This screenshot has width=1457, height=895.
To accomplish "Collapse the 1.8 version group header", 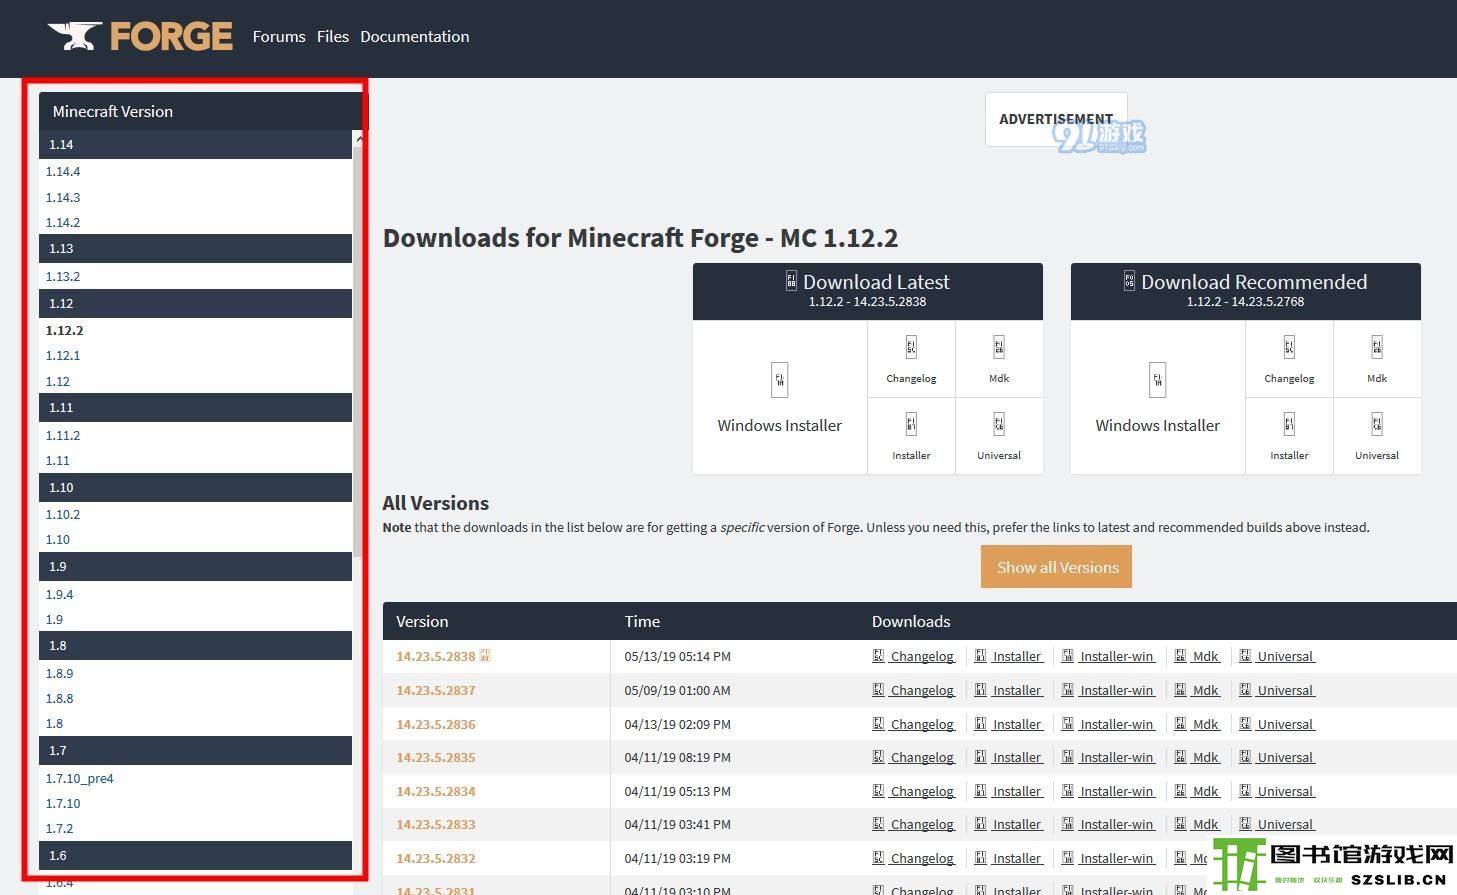I will (x=195, y=645).
